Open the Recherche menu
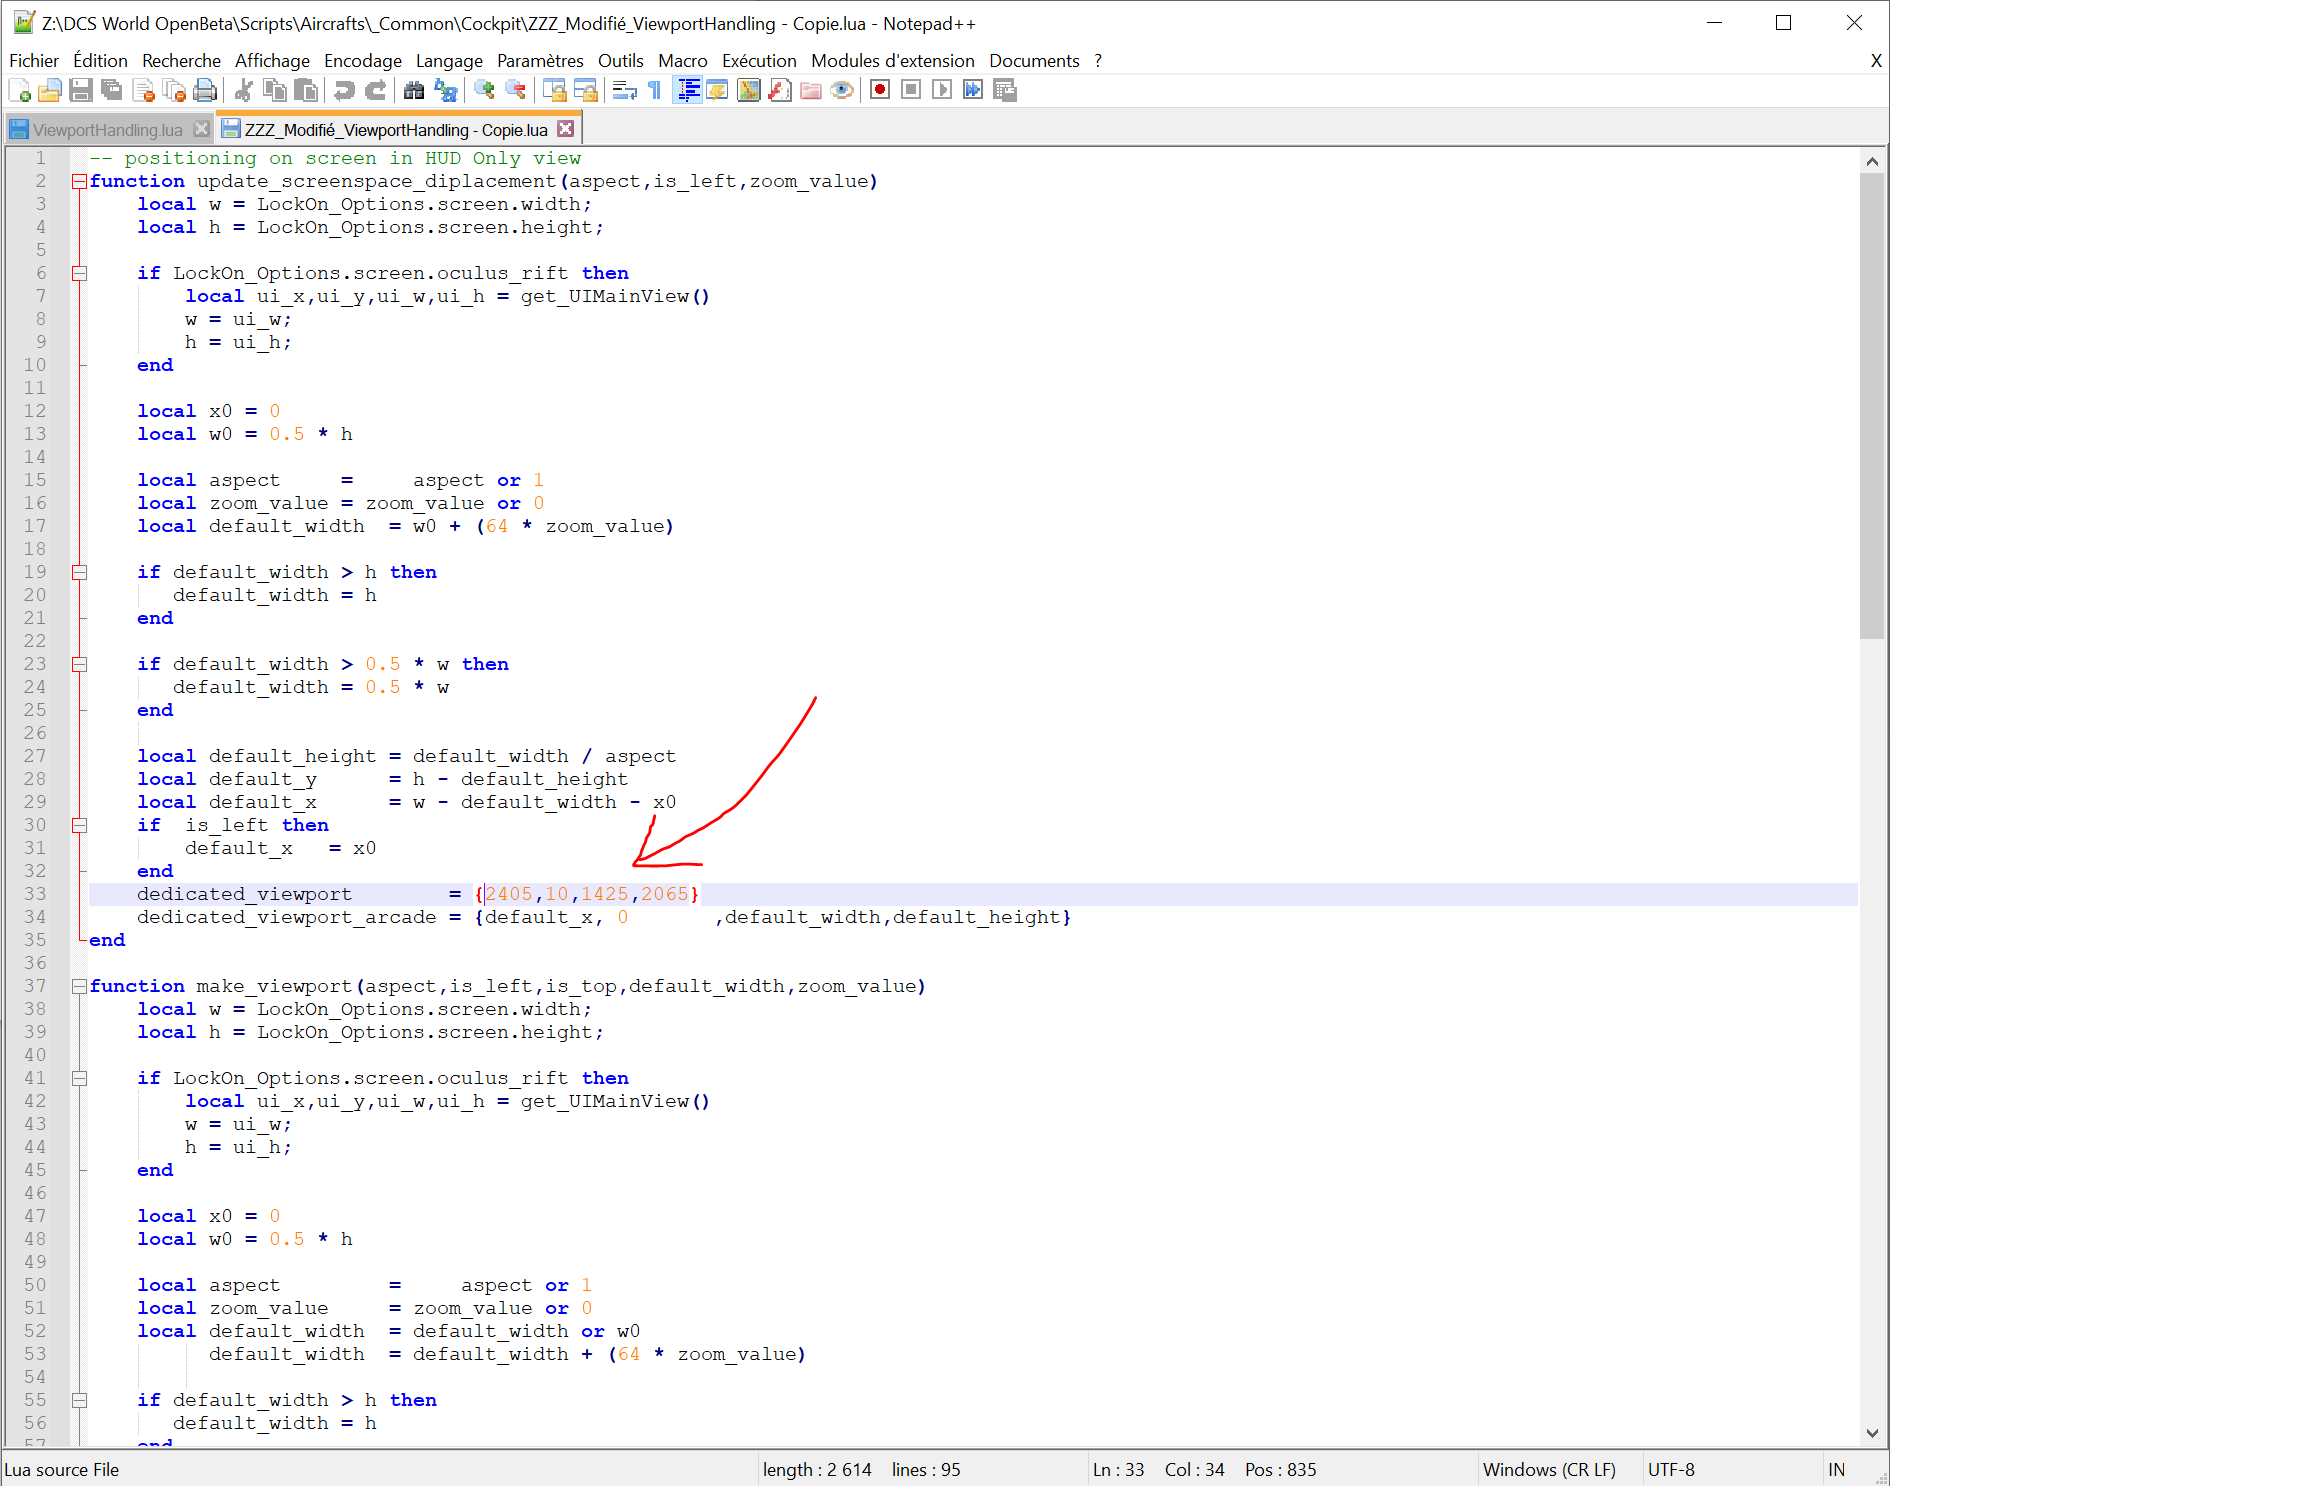 181,61
